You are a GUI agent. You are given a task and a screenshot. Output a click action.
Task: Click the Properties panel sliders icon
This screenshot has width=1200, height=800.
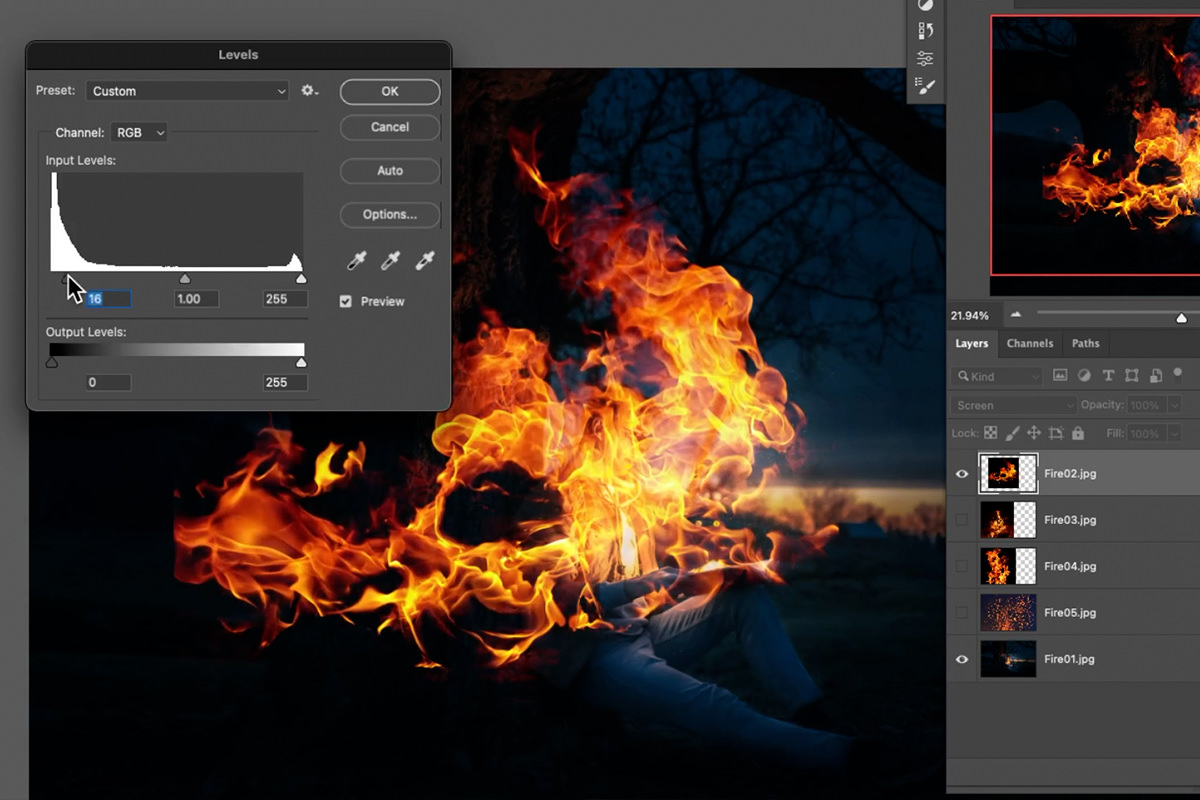click(x=925, y=58)
